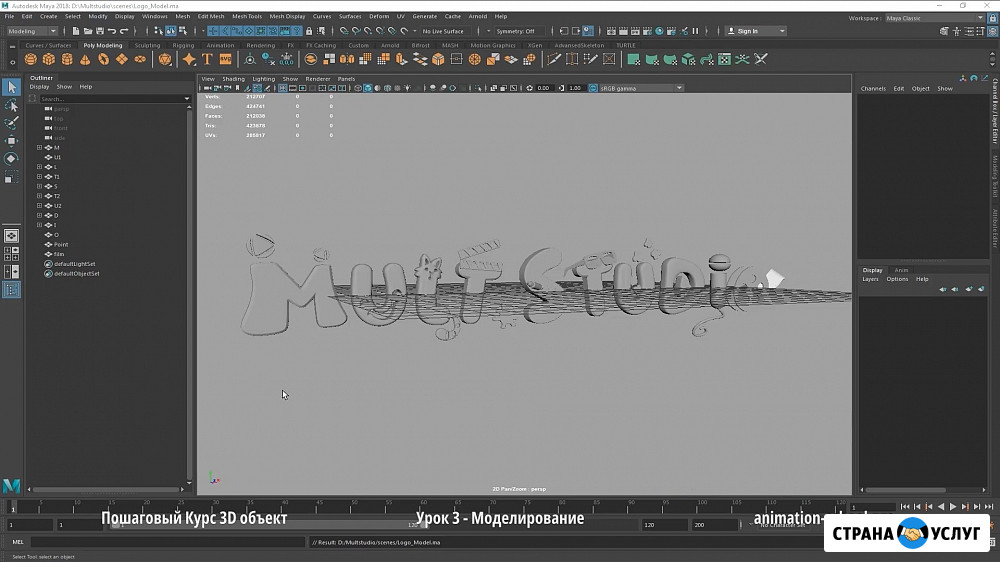Open the Channels menu in Channel Box
Viewport: 1000px width, 562px height.
pos(873,89)
